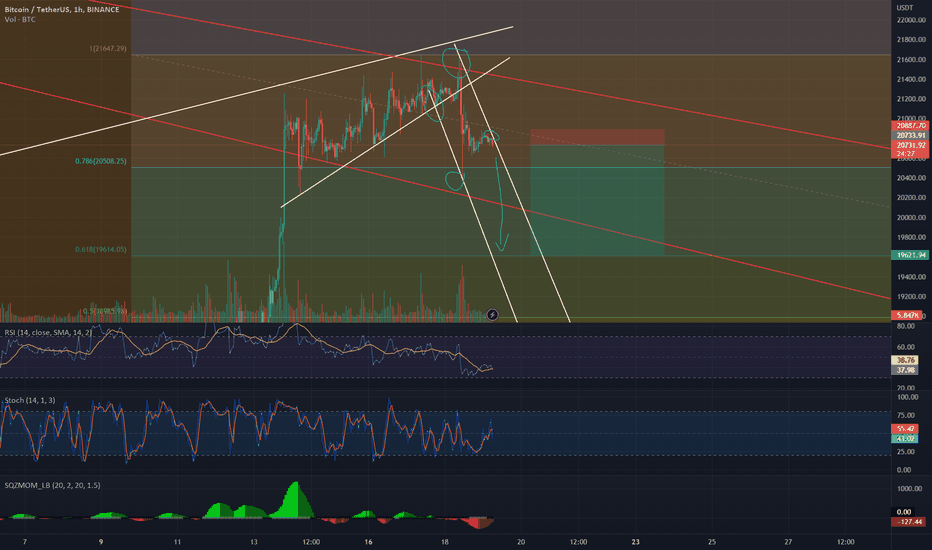The height and width of the screenshot is (550, 932).
Task: Click the 1000.00 label on the squeeze momentum scale
Action: [909, 489]
